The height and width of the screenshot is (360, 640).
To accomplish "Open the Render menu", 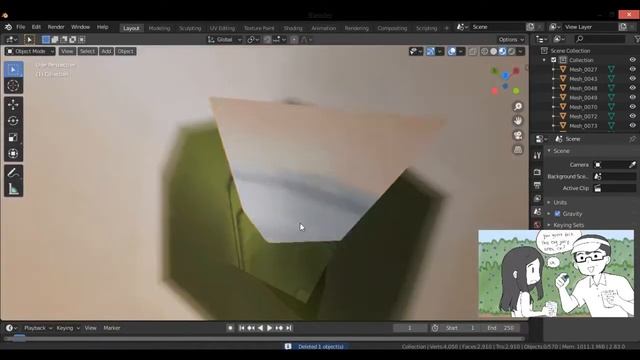I will pos(56,27).
